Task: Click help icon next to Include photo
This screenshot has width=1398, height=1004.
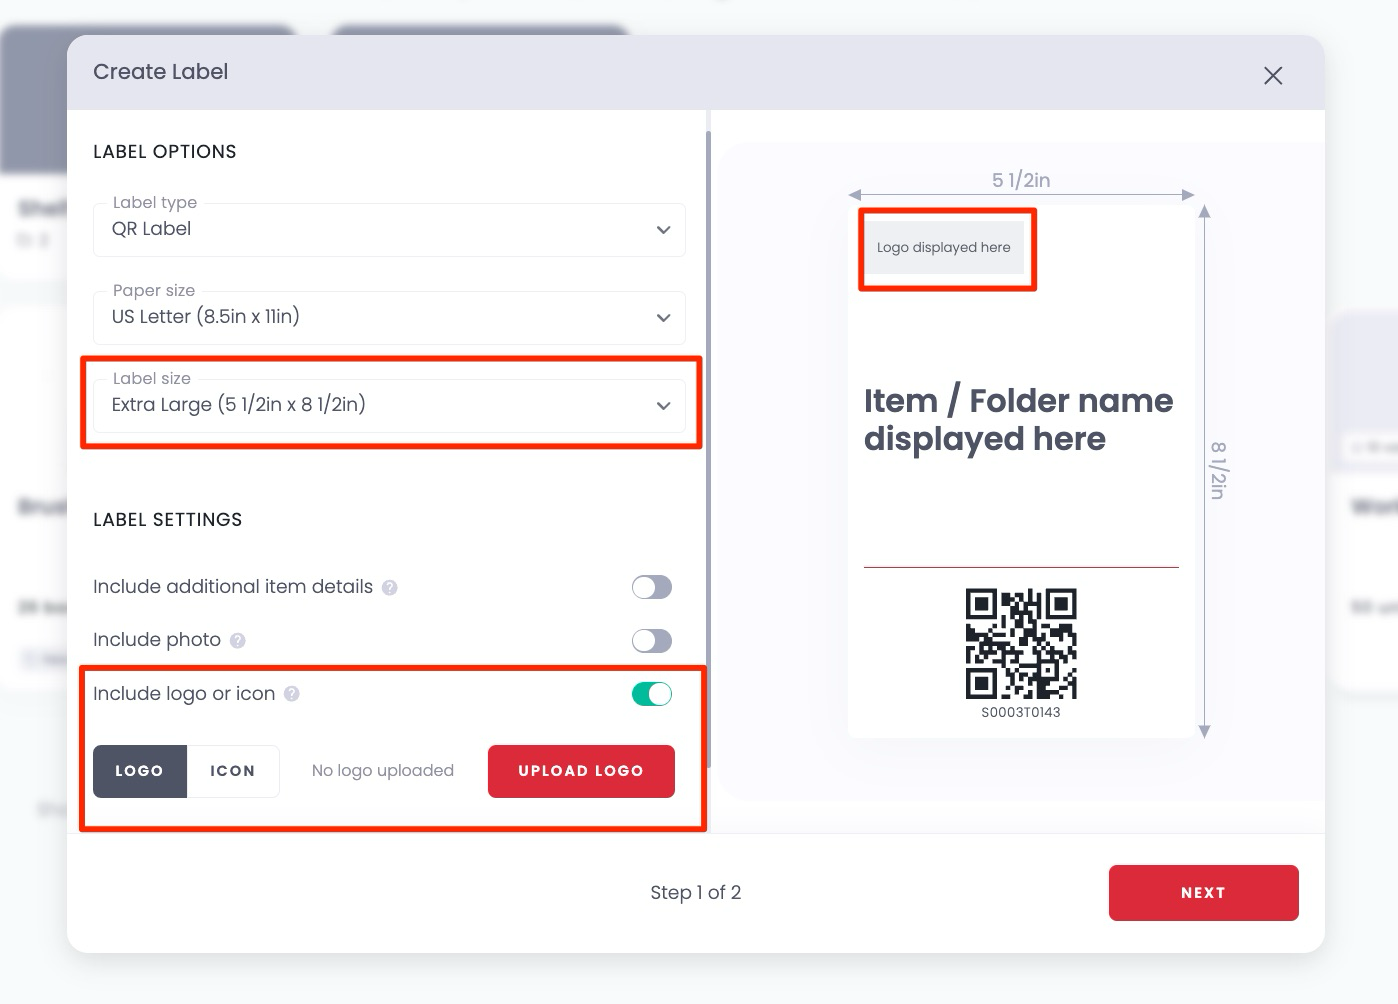Action: [x=238, y=640]
